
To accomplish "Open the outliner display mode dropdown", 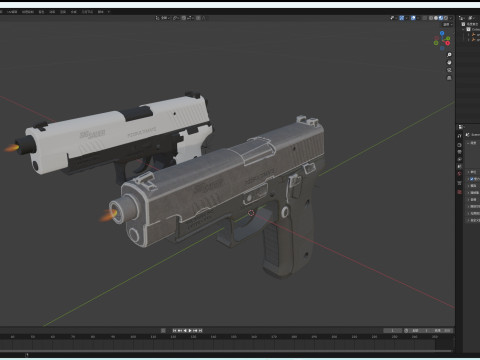I will tap(462, 18).
